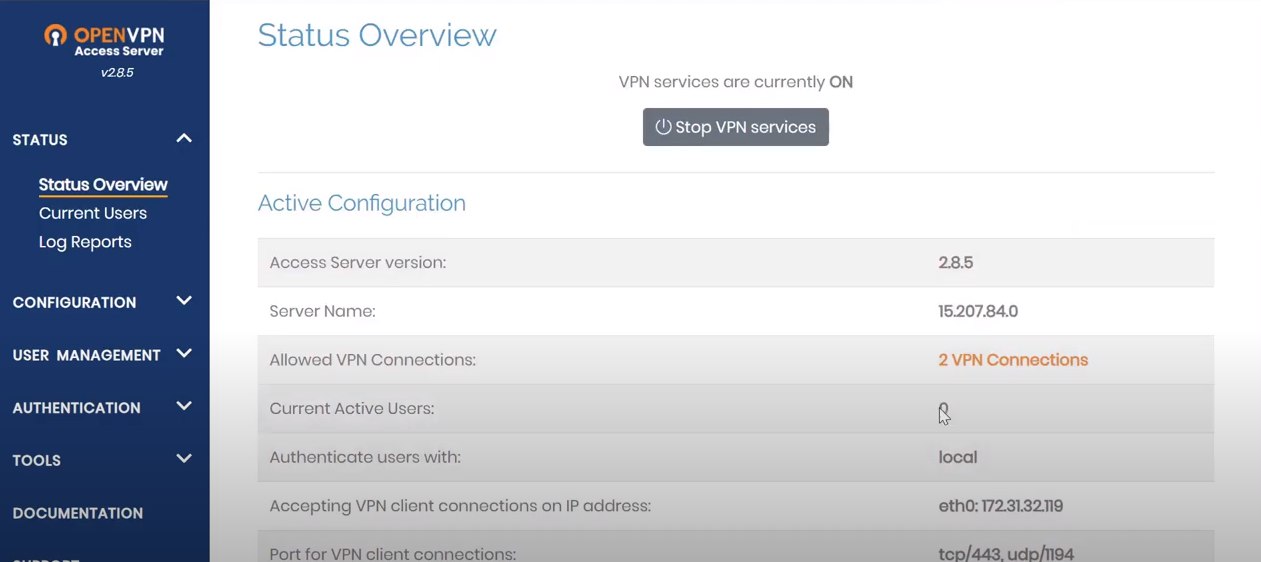Open Current Users in sidebar

tap(93, 213)
